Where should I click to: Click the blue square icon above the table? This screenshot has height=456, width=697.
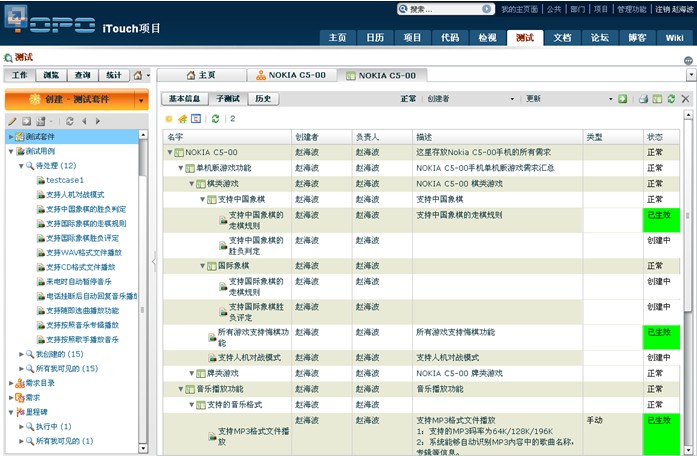(196, 119)
